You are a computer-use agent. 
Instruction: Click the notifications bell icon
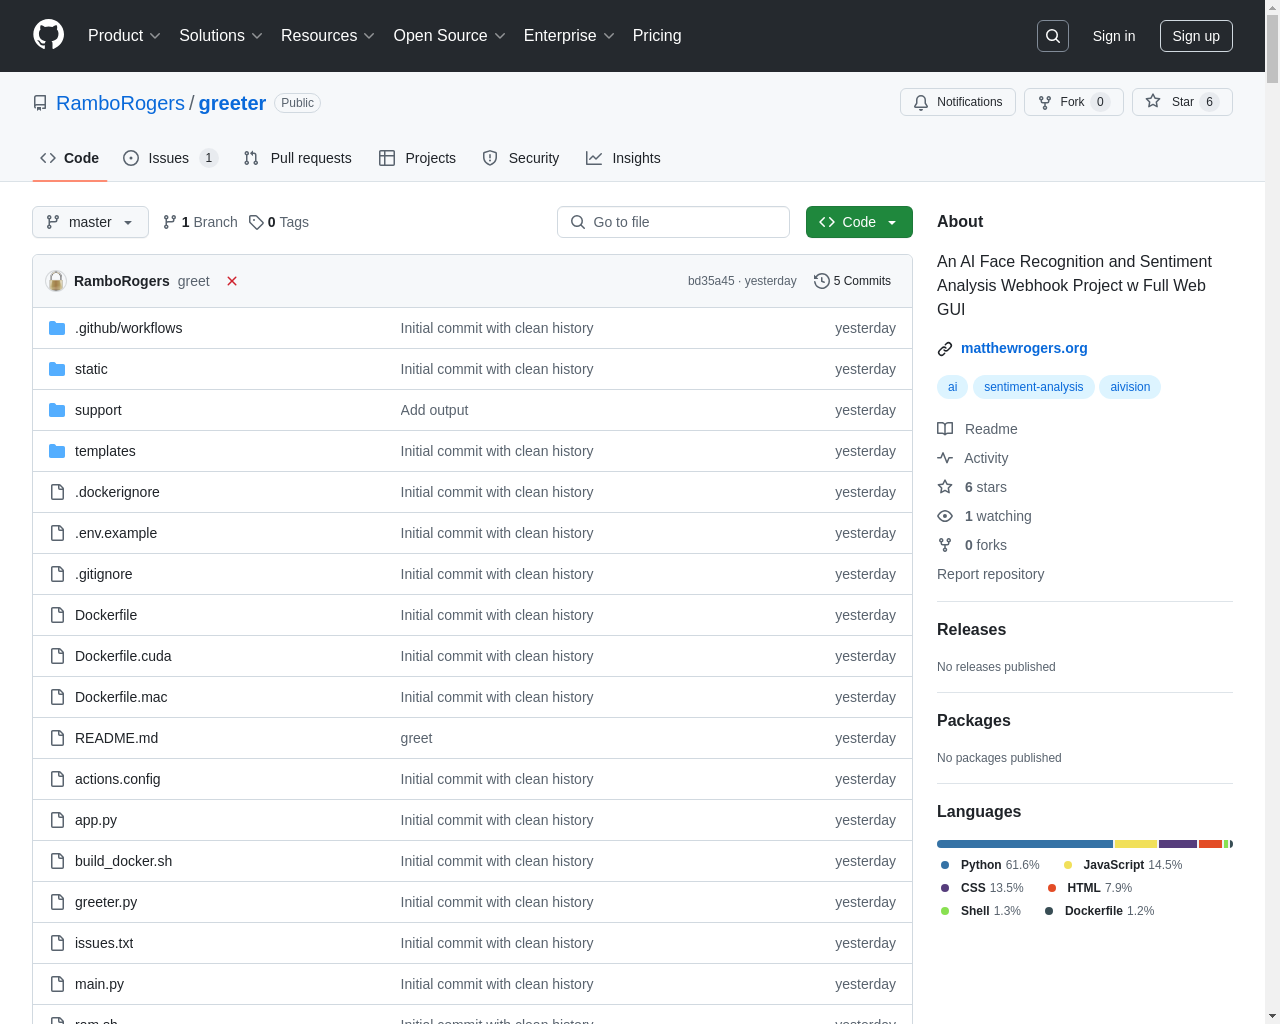click(x=921, y=102)
